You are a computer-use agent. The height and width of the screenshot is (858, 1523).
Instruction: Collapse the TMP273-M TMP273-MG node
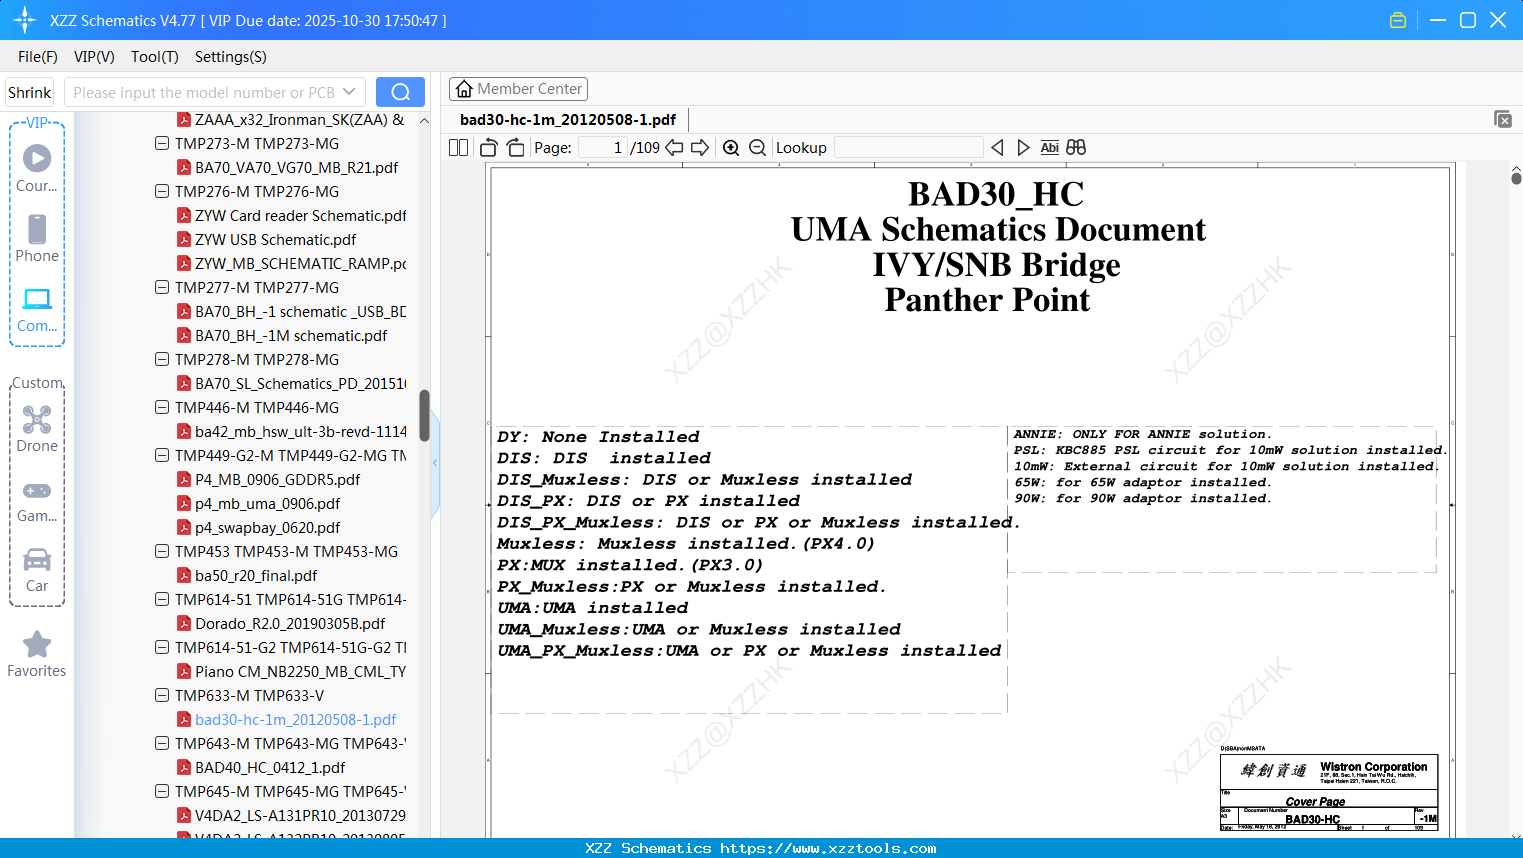click(x=162, y=144)
